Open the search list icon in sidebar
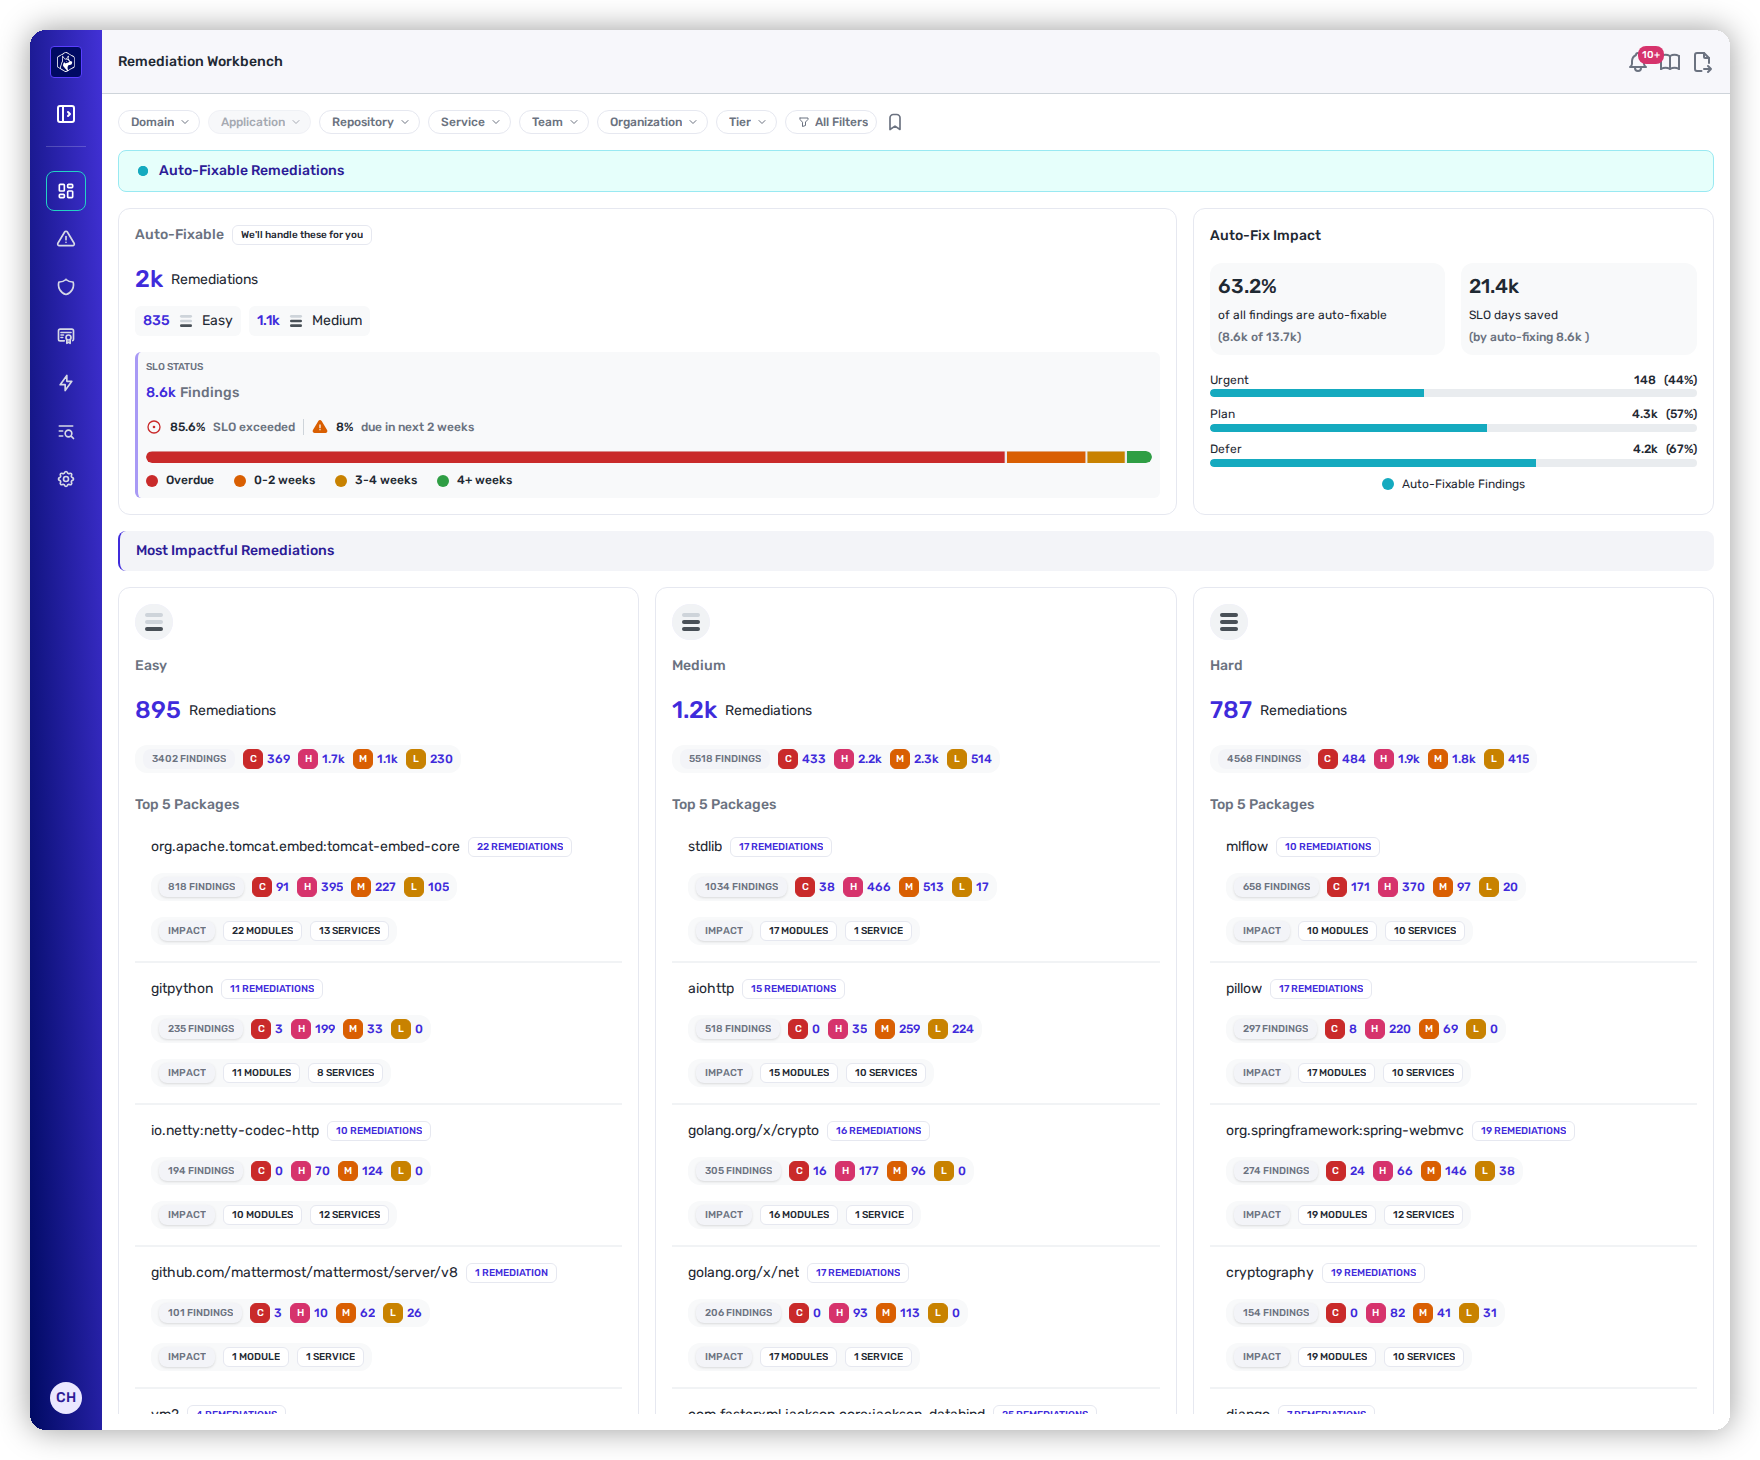Viewport: 1760px width, 1460px height. [66, 431]
